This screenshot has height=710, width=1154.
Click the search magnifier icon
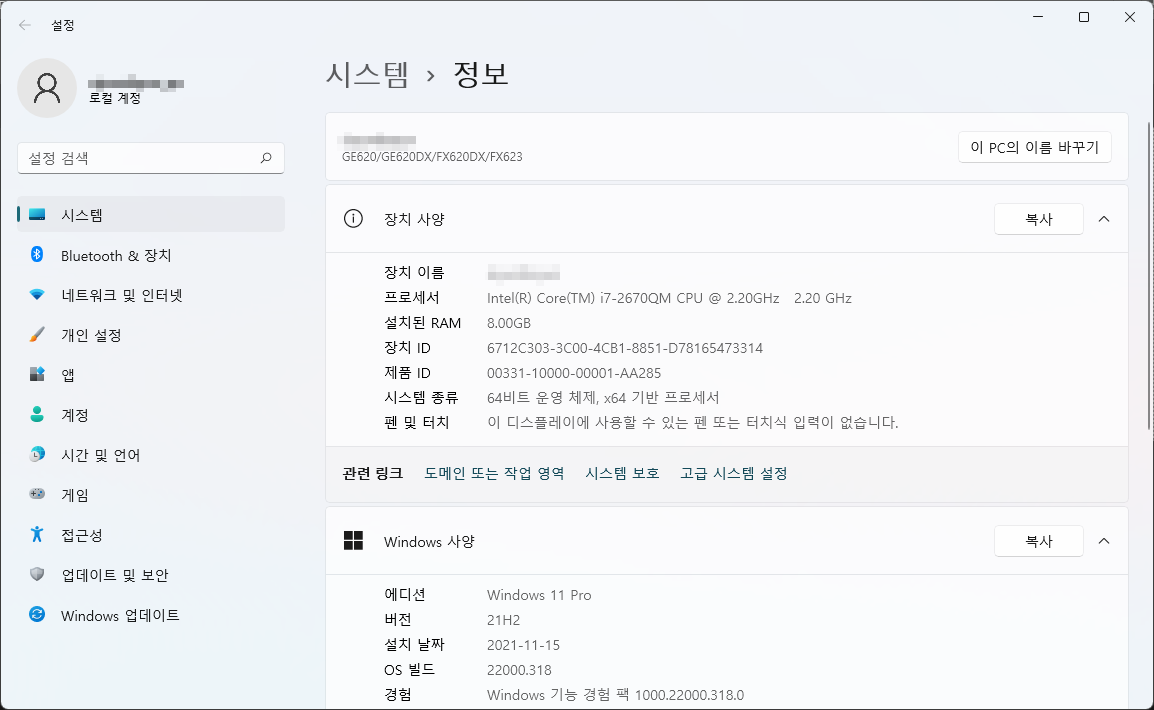click(266, 157)
